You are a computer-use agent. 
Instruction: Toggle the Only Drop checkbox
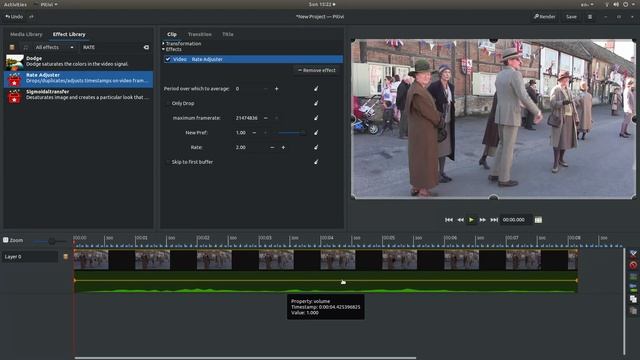pyautogui.click(x=167, y=103)
